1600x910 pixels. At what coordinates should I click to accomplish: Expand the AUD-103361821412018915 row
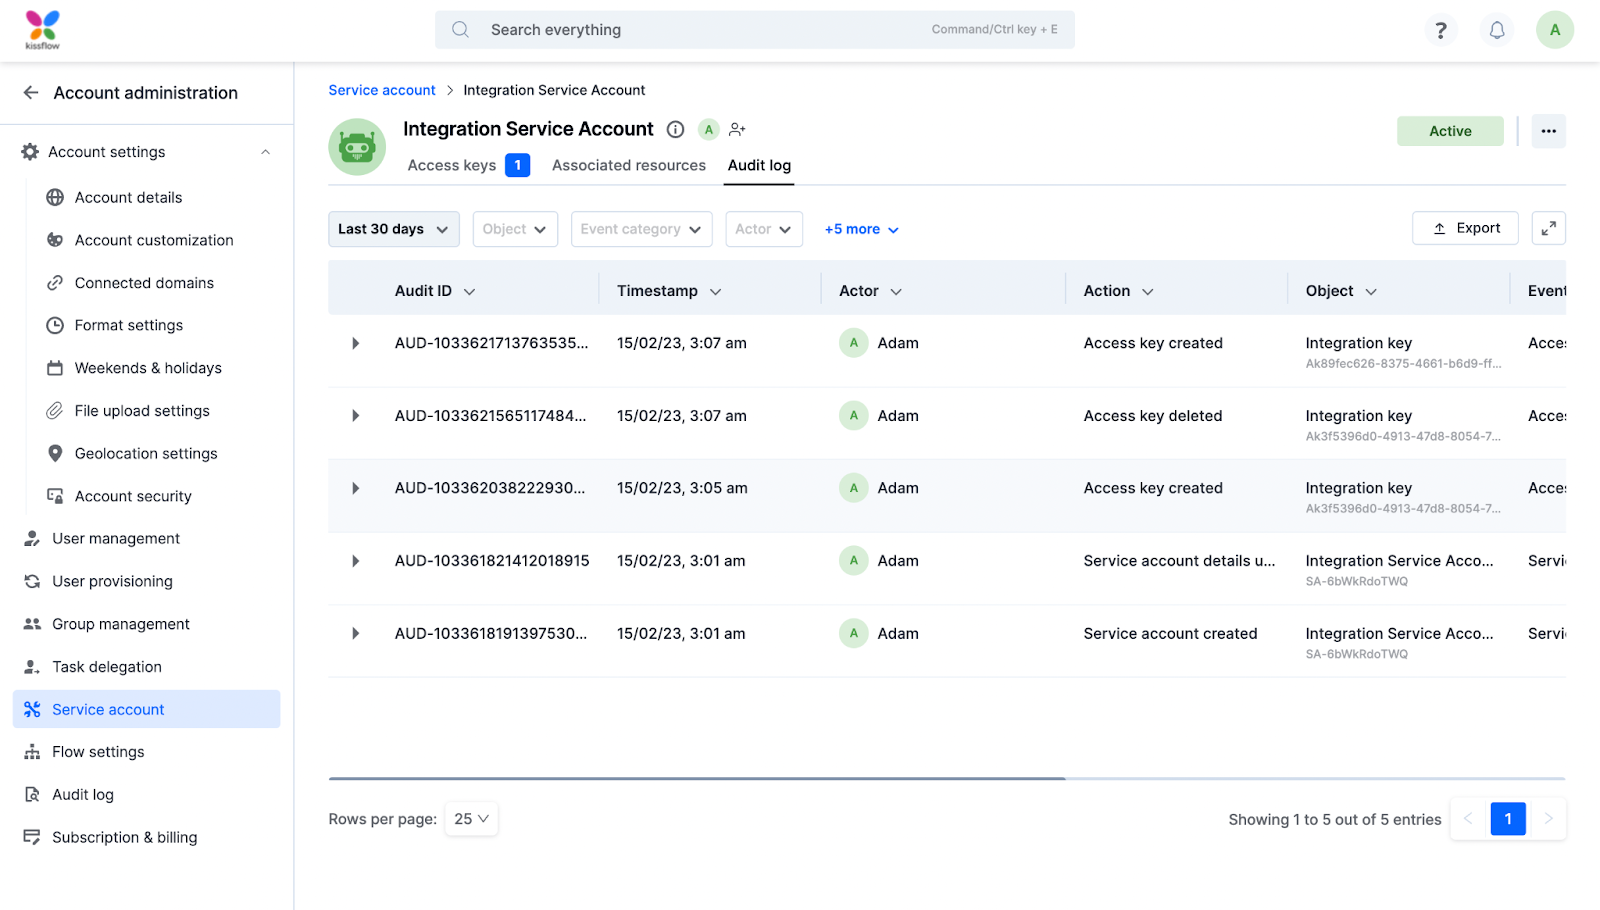click(x=355, y=561)
